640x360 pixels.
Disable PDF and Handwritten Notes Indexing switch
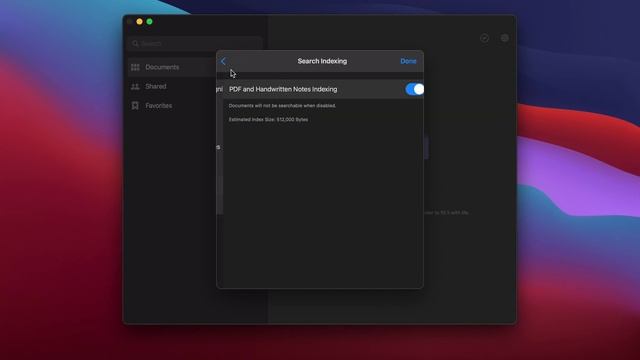[x=415, y=89]
